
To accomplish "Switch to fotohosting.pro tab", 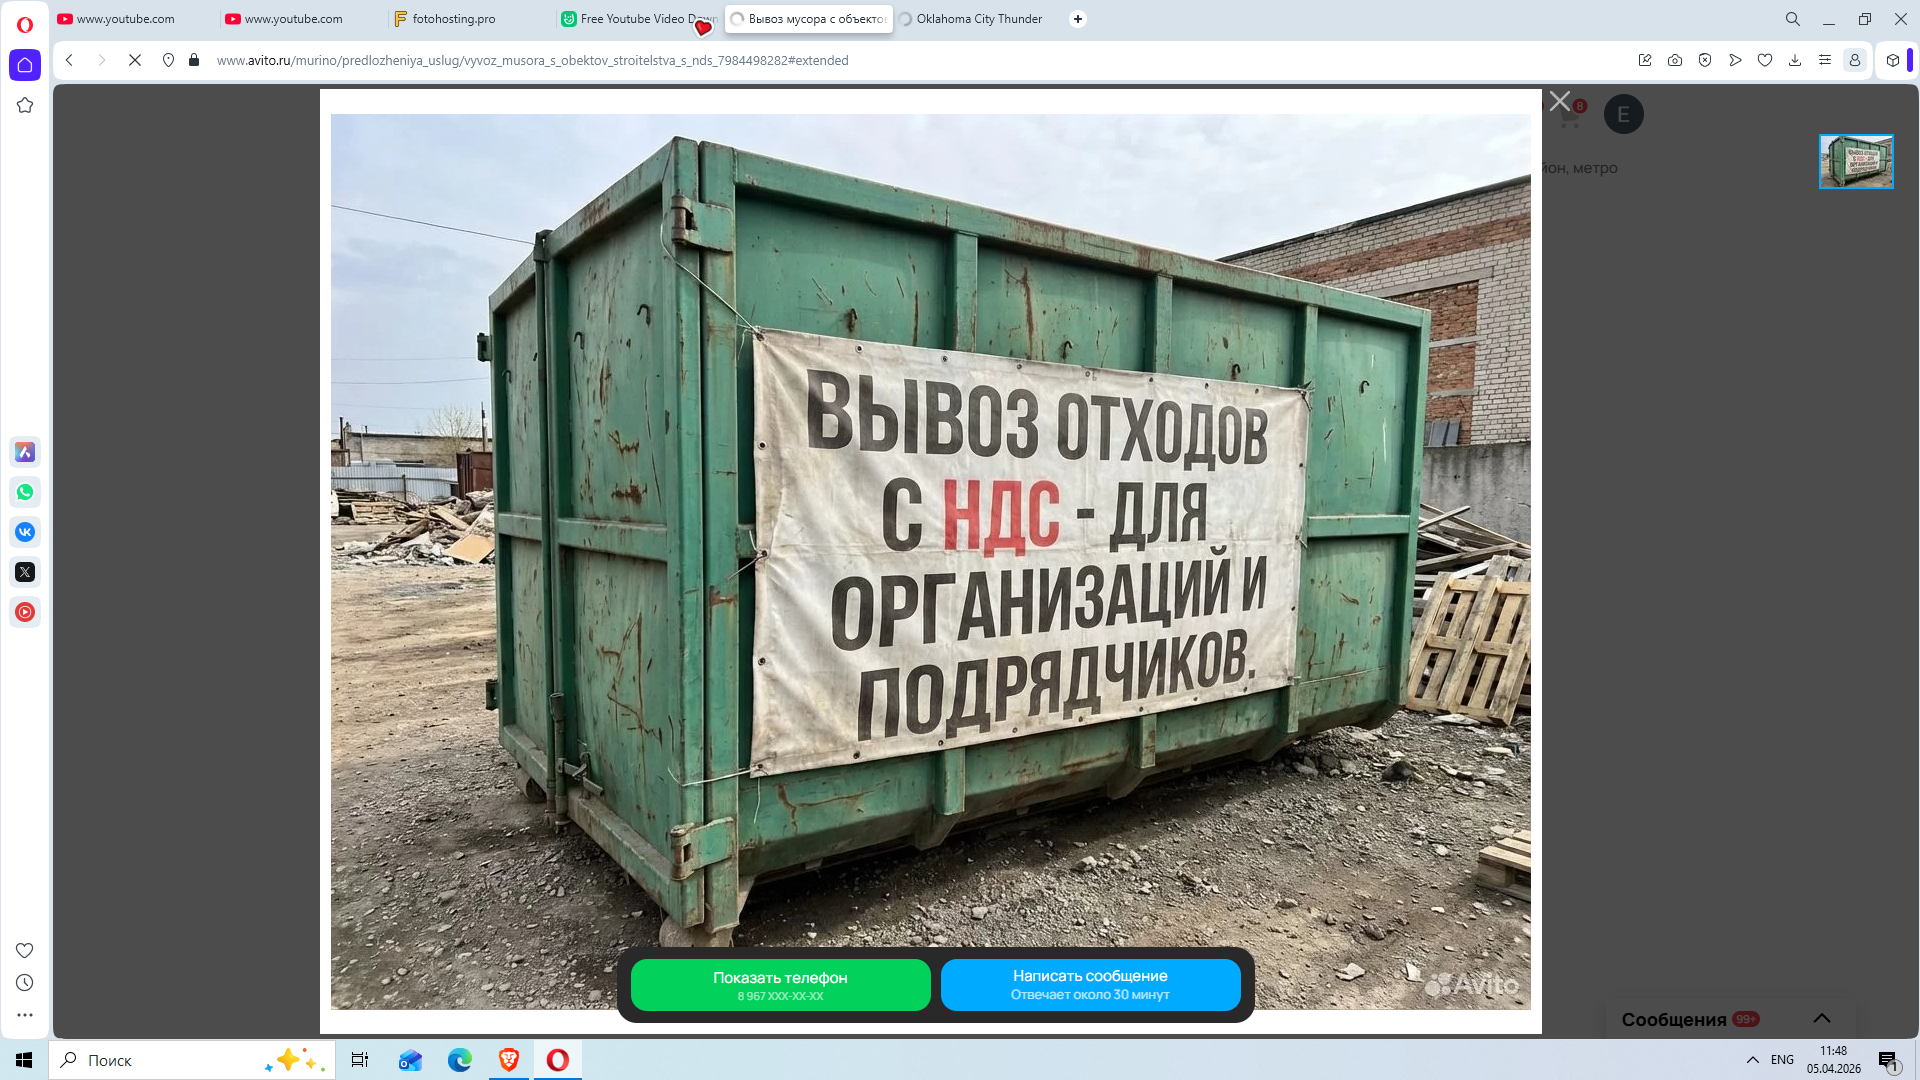I will [x=453, y=19].
